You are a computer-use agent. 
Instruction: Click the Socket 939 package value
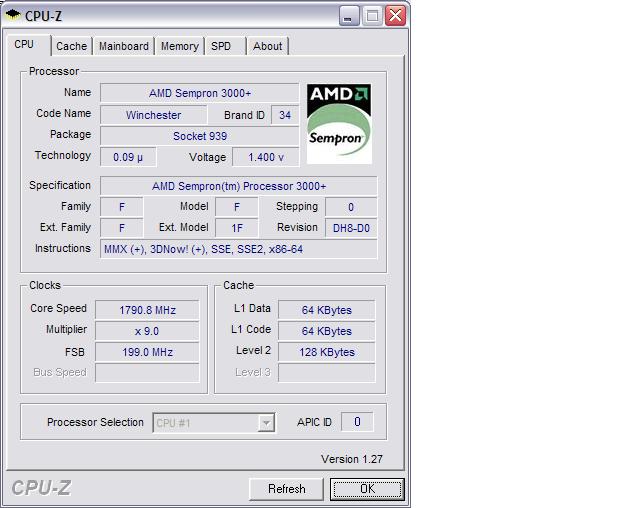[200, 136]
